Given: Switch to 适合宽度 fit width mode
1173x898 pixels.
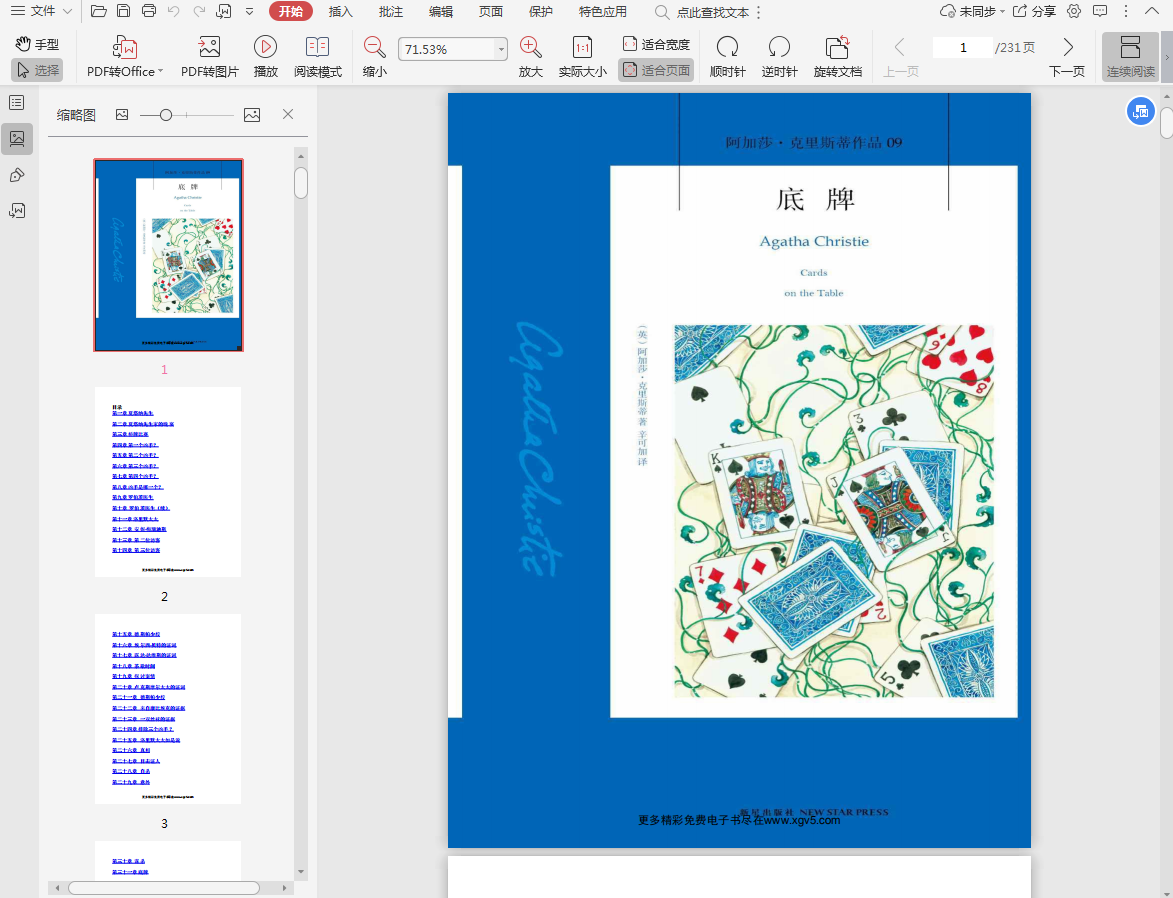Looking at the screenshot, I should (656, 45).
